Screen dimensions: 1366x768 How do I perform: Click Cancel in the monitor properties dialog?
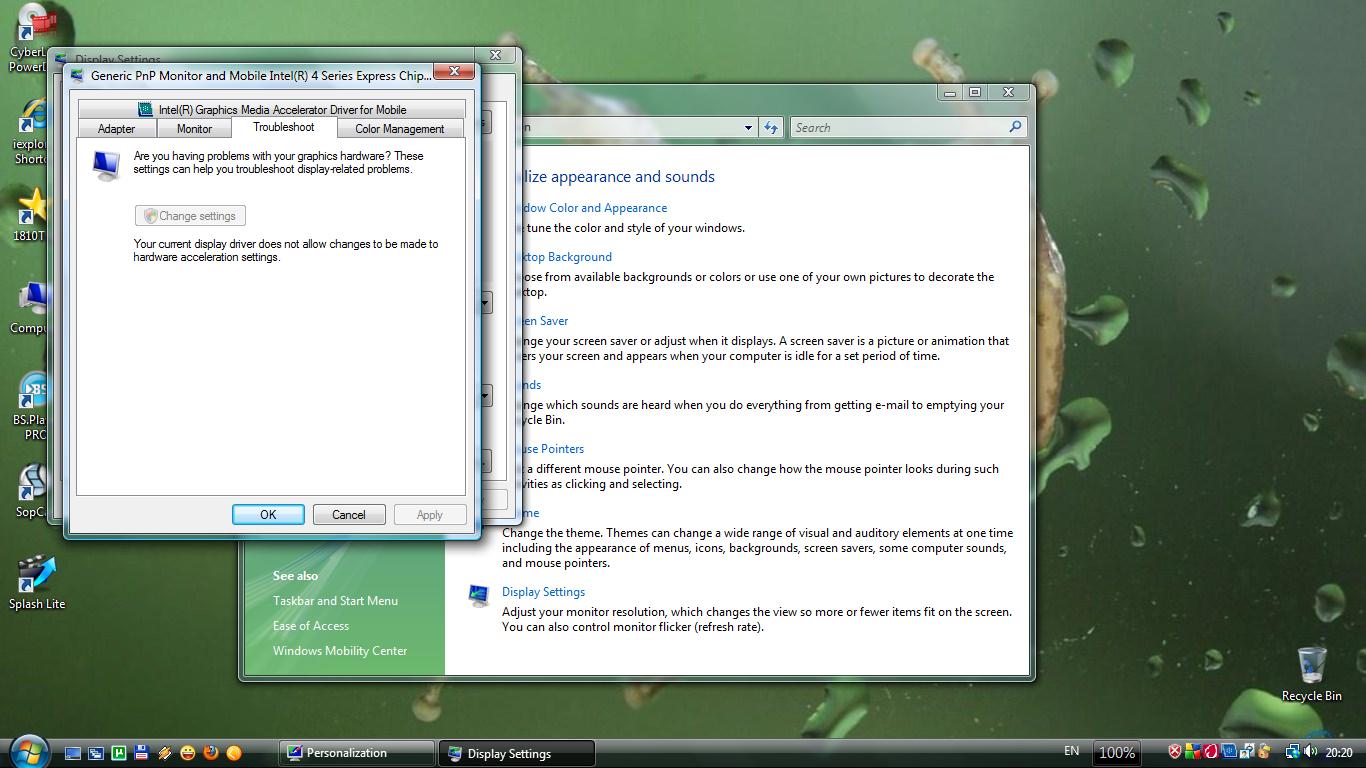click(x=349, y=514)
